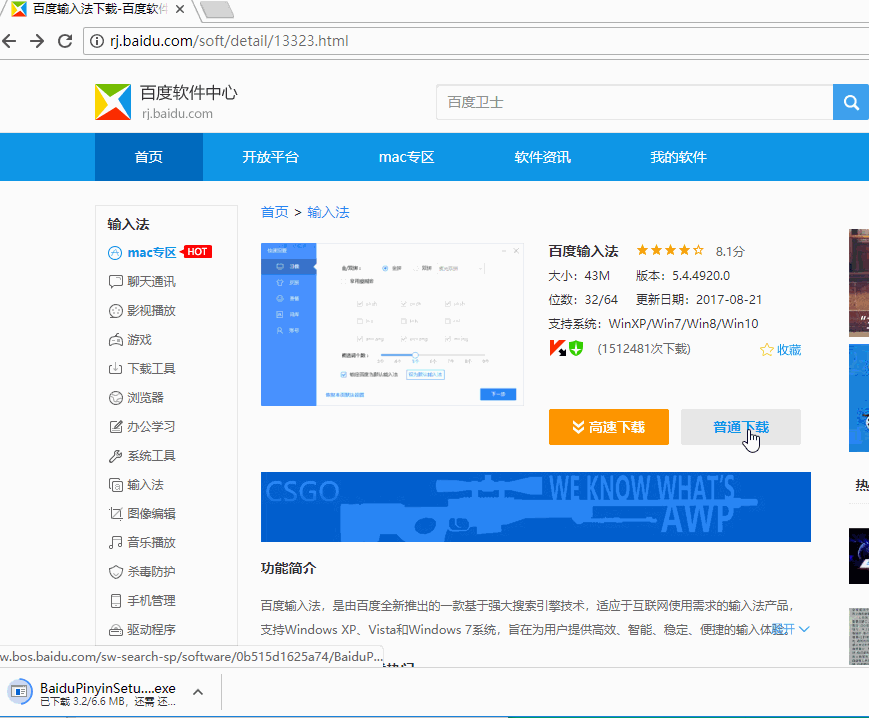Switch to the 软件资讯 navigation tab

pos(542,157)
